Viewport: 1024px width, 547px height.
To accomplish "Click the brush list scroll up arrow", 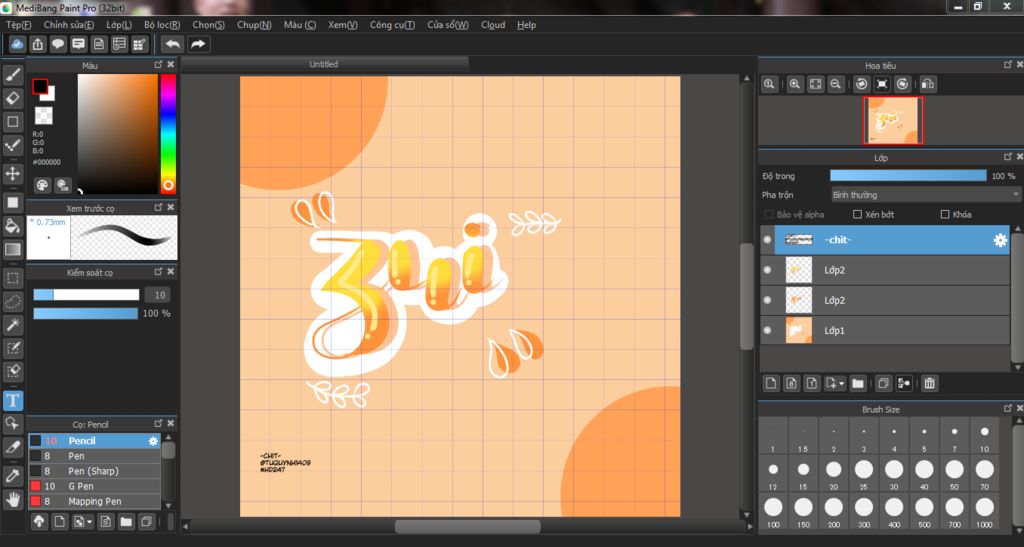I will click(x=168, y=437).
